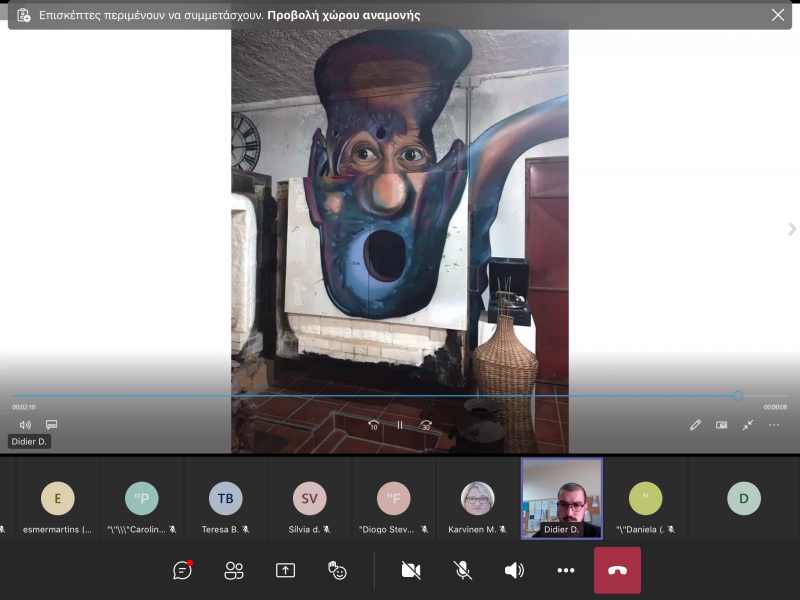Show the participants list
The width and height of the screenshot is (800, 600).
coord(234,570)
